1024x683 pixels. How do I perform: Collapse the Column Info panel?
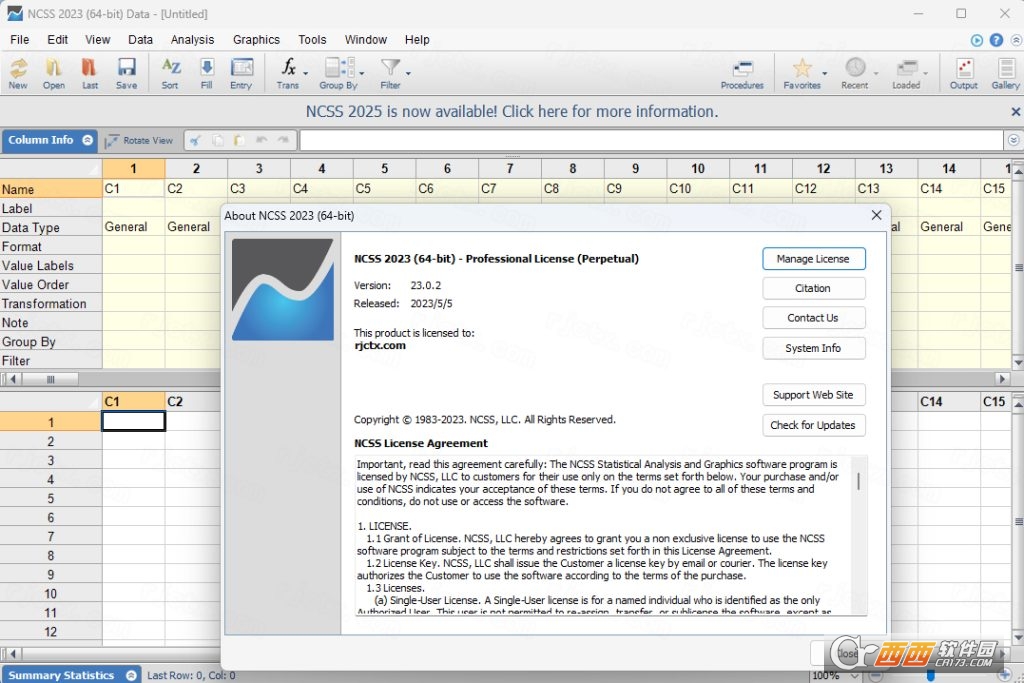(x=88, y=140)
